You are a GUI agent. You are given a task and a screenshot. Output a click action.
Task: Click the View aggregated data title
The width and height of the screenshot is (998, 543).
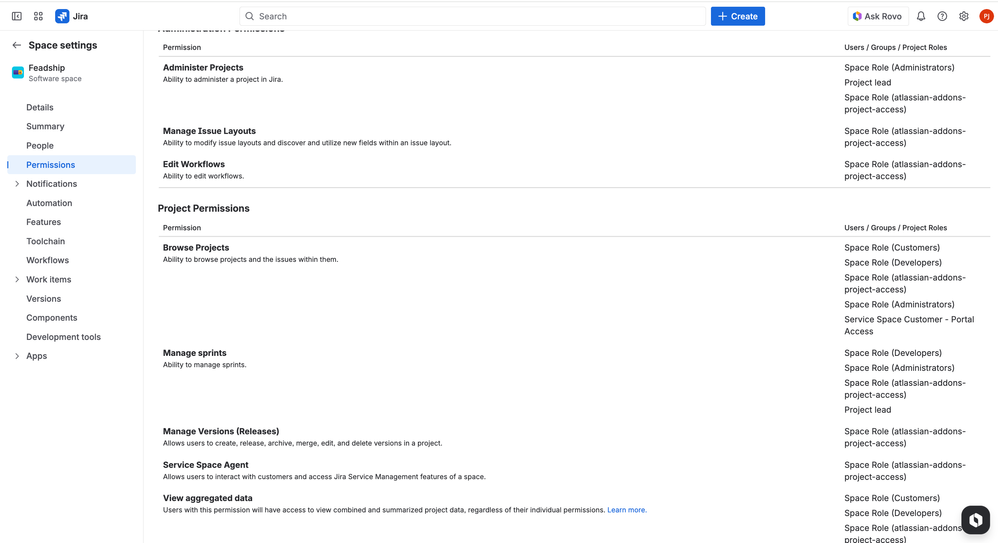tap(207, 498)
